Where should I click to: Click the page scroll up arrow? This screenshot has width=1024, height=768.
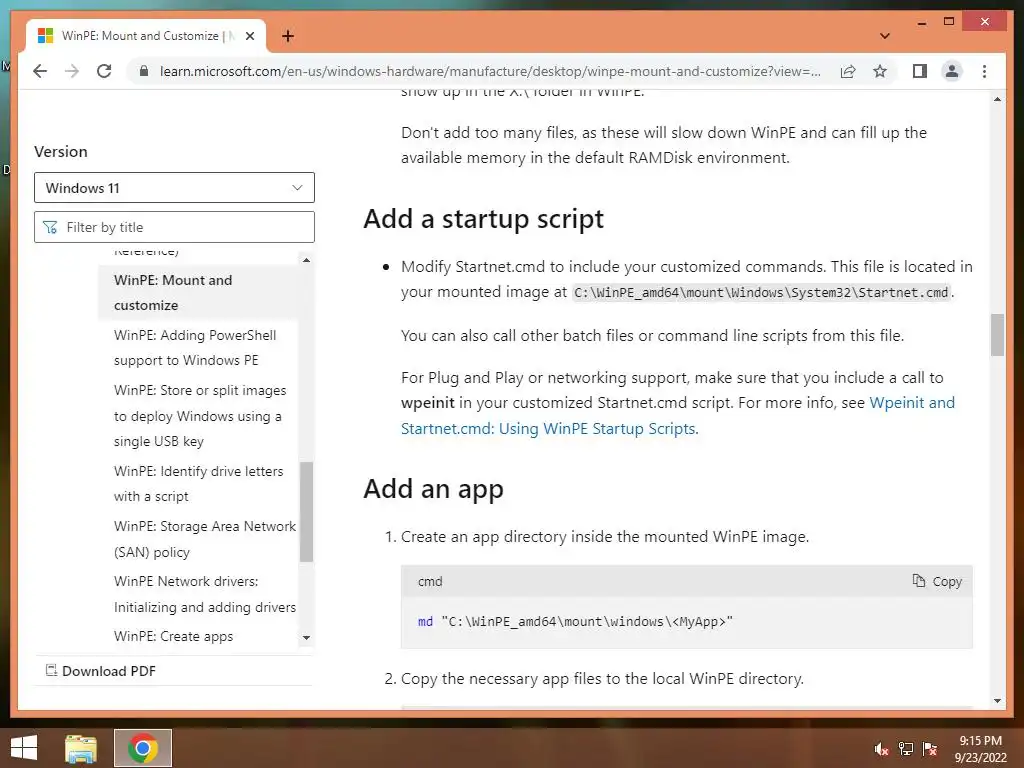coord(997,99)
